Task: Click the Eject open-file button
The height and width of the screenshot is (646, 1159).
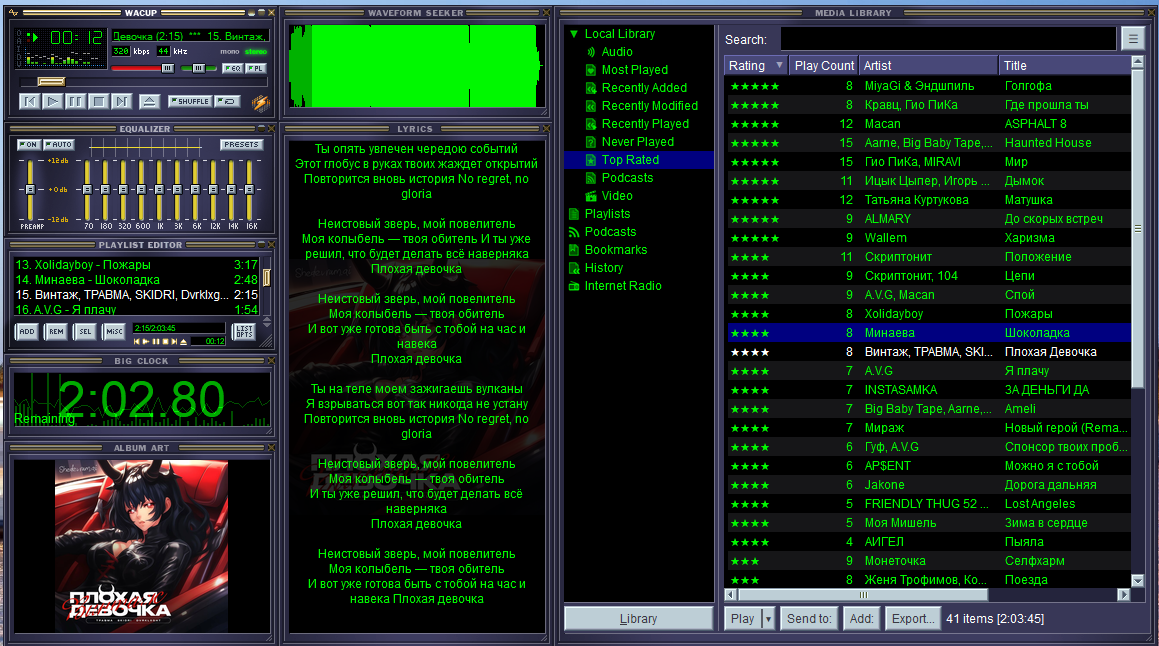Action: coord(149,101)
